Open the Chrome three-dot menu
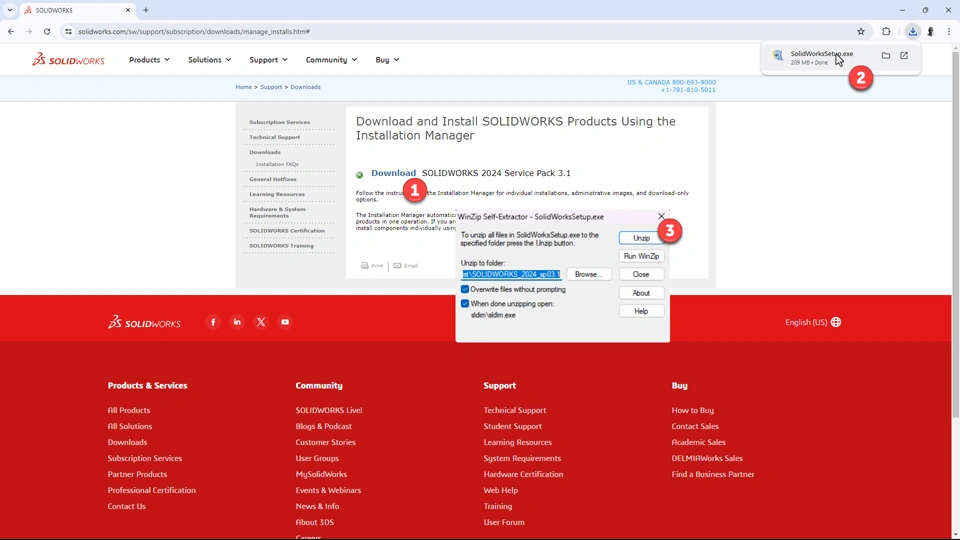Screen dimensions: 960x540 949,31
